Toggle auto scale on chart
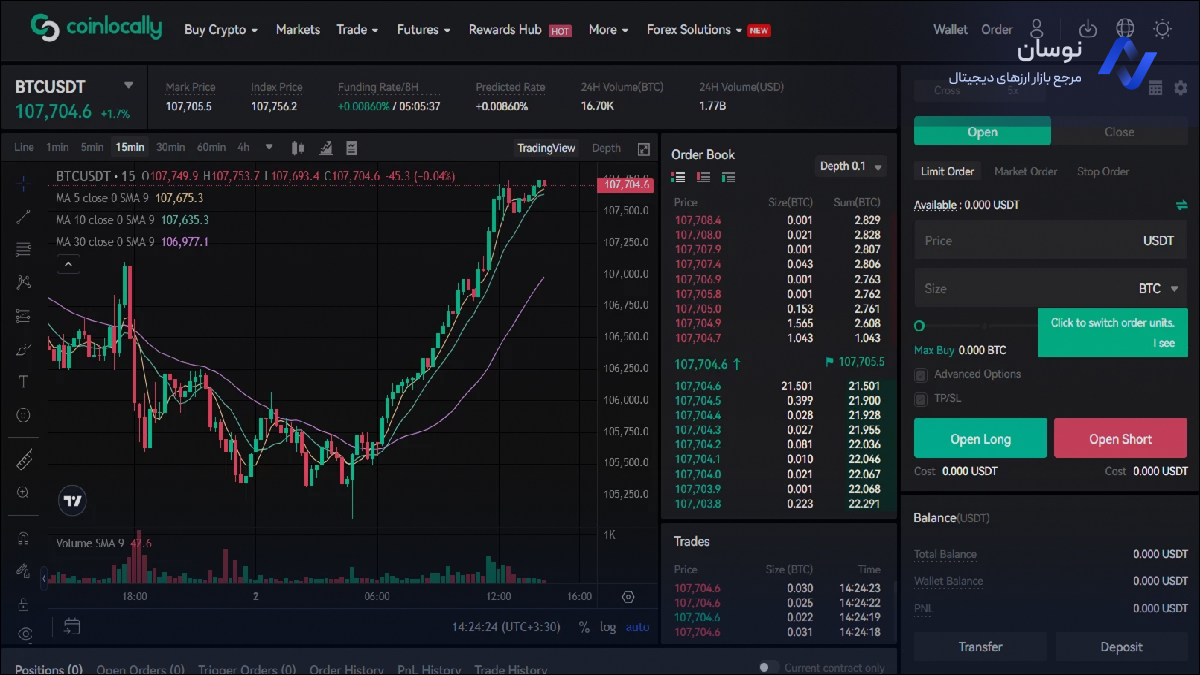1200x675 pixels. tap(637, 627)
